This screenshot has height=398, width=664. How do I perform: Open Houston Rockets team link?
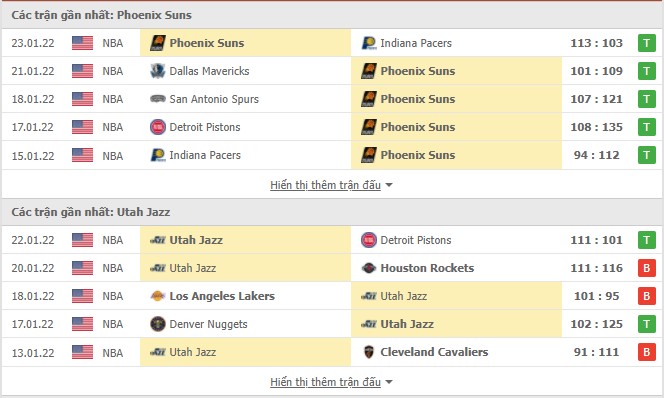pyautogui.click(x=427, y=268)
